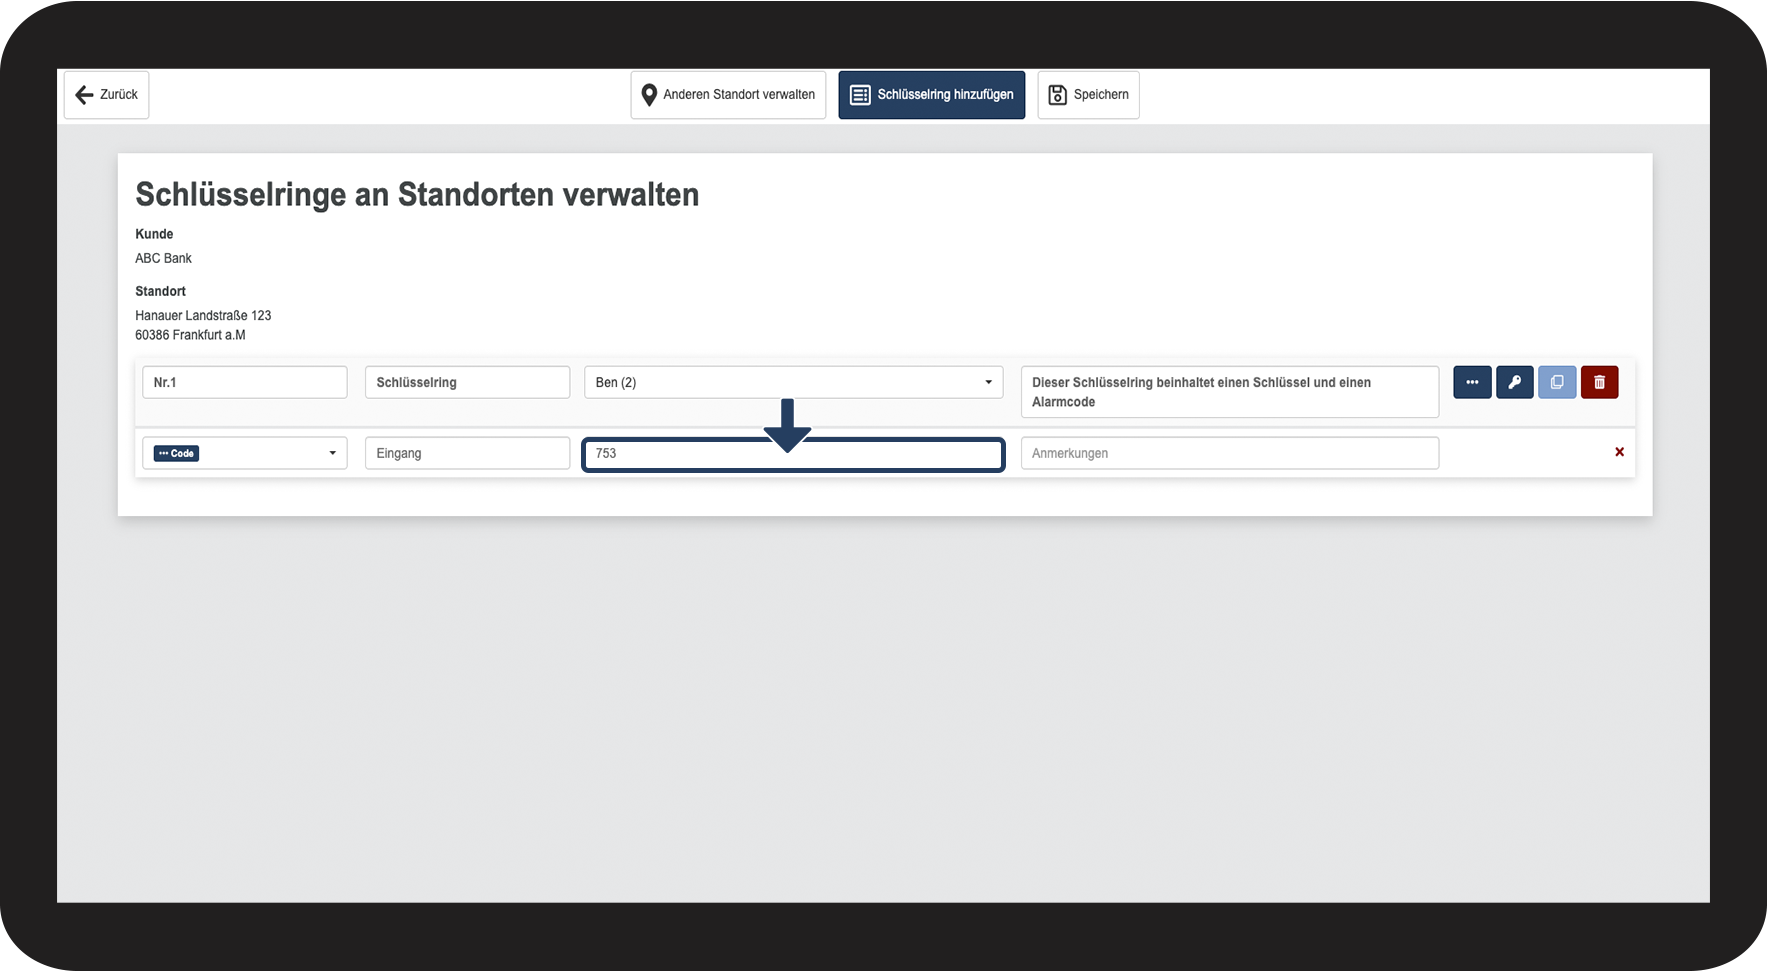Click the back arrow icon
Screen dimensions: 1767x971
pos(85,95)
